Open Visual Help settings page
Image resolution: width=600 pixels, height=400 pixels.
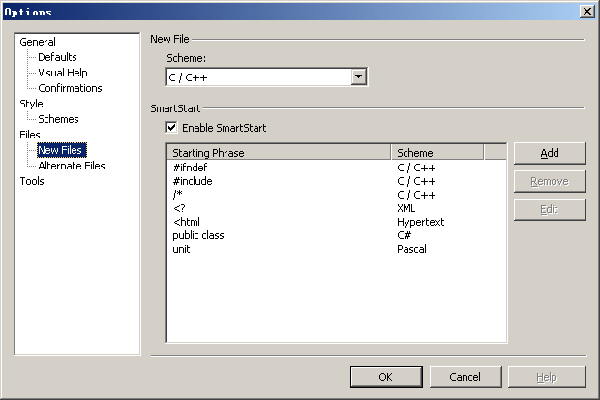[x=62, y=72]
